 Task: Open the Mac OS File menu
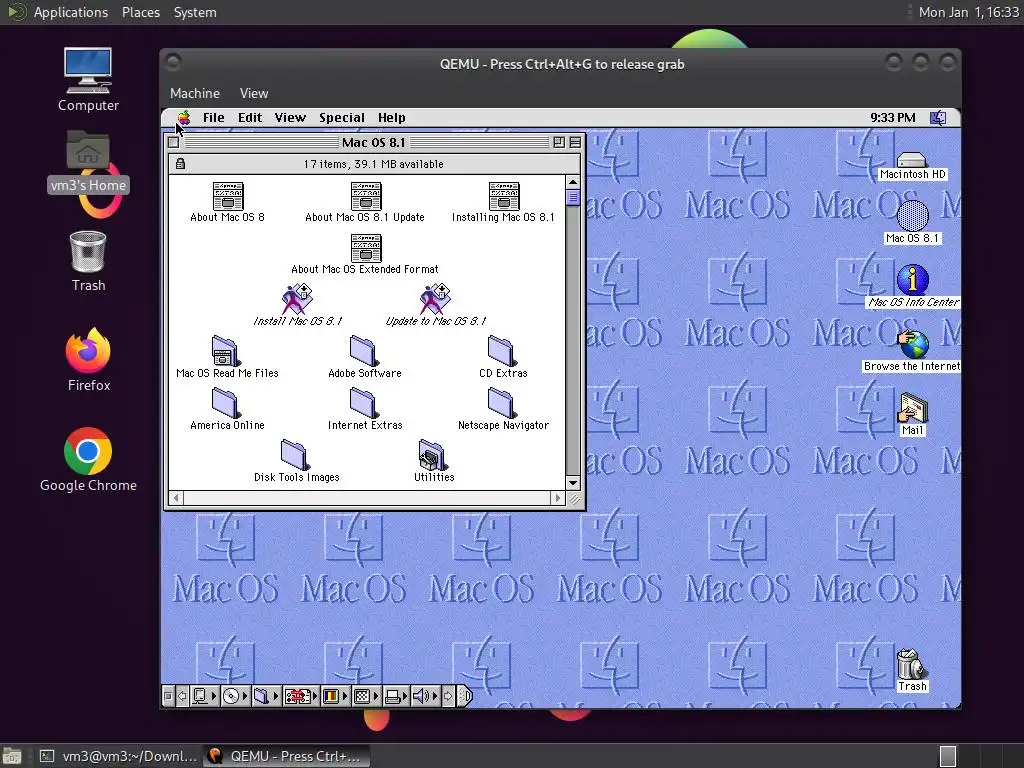214,118
